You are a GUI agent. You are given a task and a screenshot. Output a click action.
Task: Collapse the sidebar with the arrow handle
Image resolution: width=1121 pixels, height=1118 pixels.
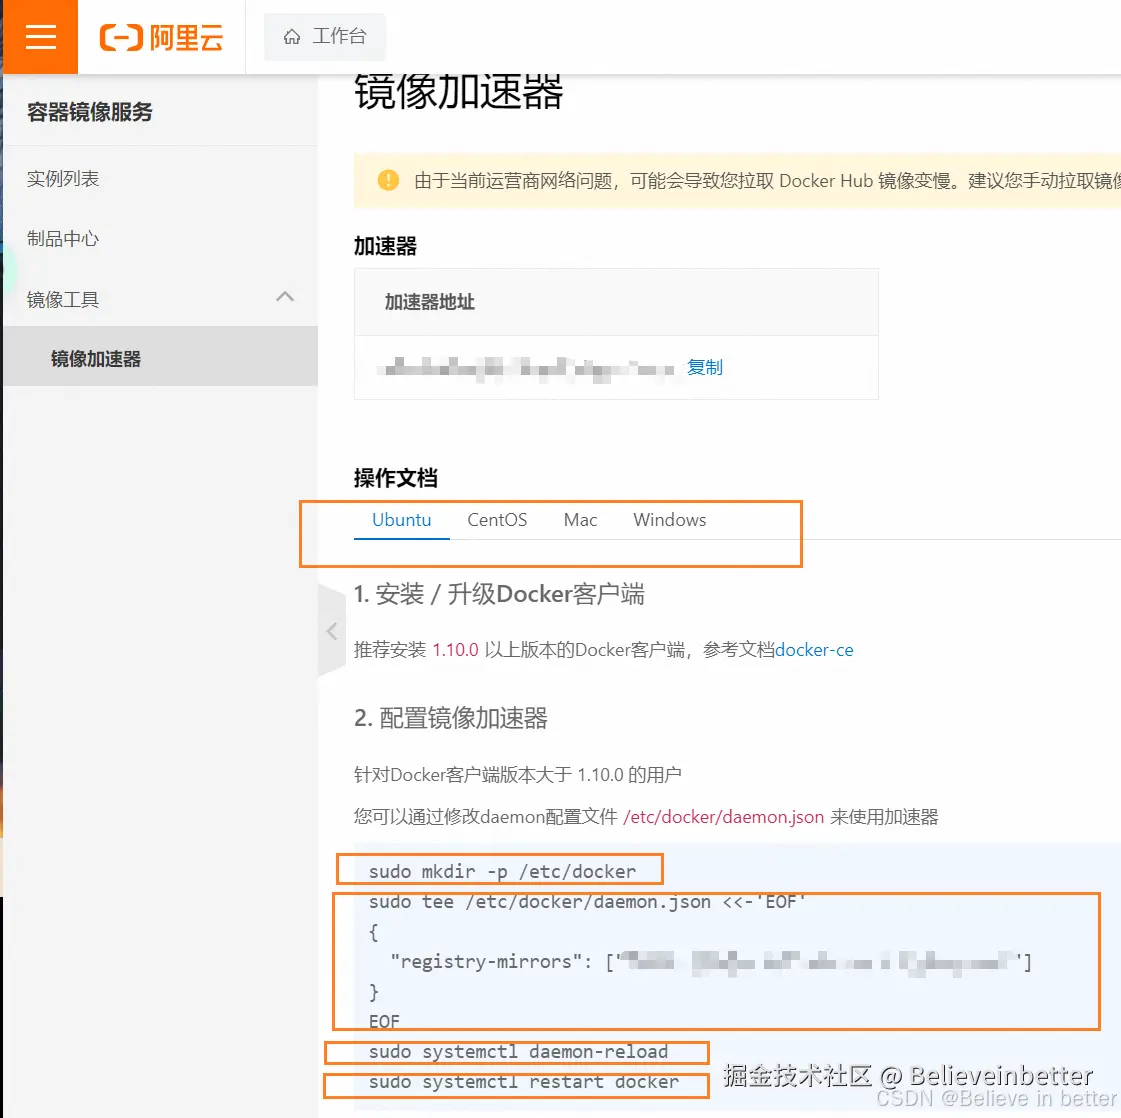click(332, 630)
